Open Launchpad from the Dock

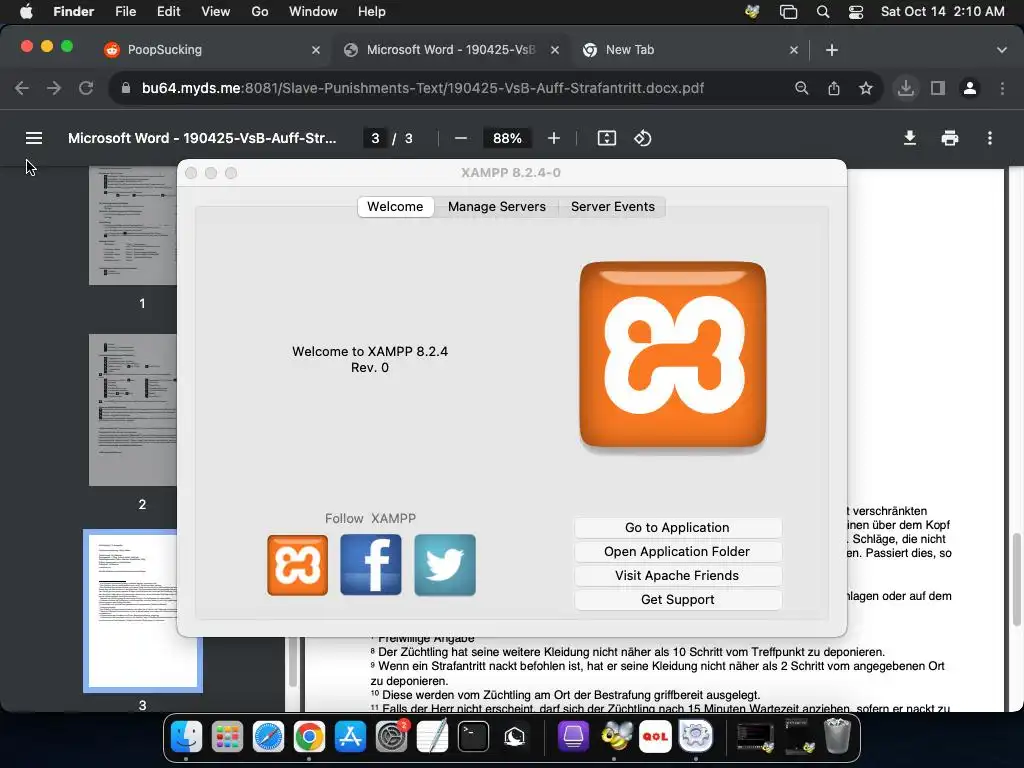[227, 737]
